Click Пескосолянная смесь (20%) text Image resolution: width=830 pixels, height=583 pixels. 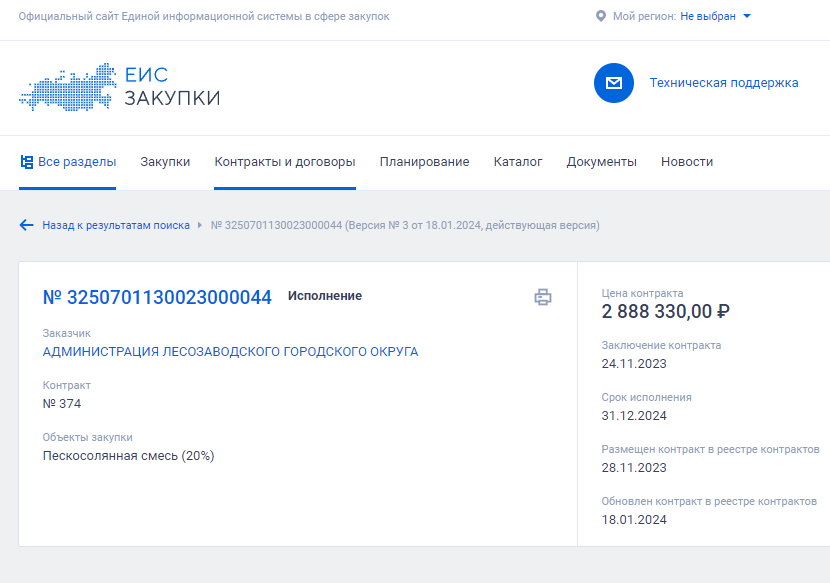coord(129,456)
